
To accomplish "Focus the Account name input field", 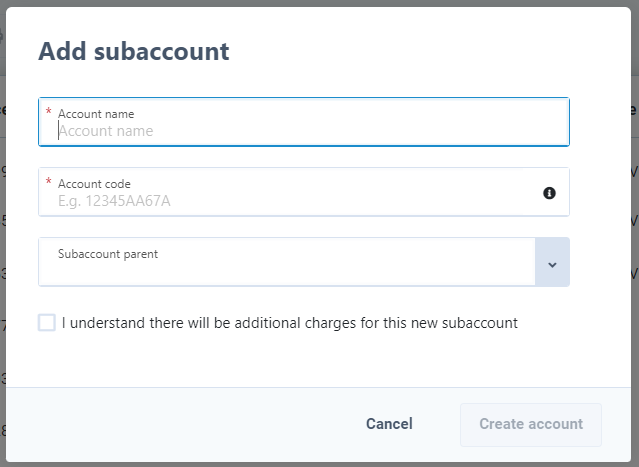I will (x=304, y=122).
